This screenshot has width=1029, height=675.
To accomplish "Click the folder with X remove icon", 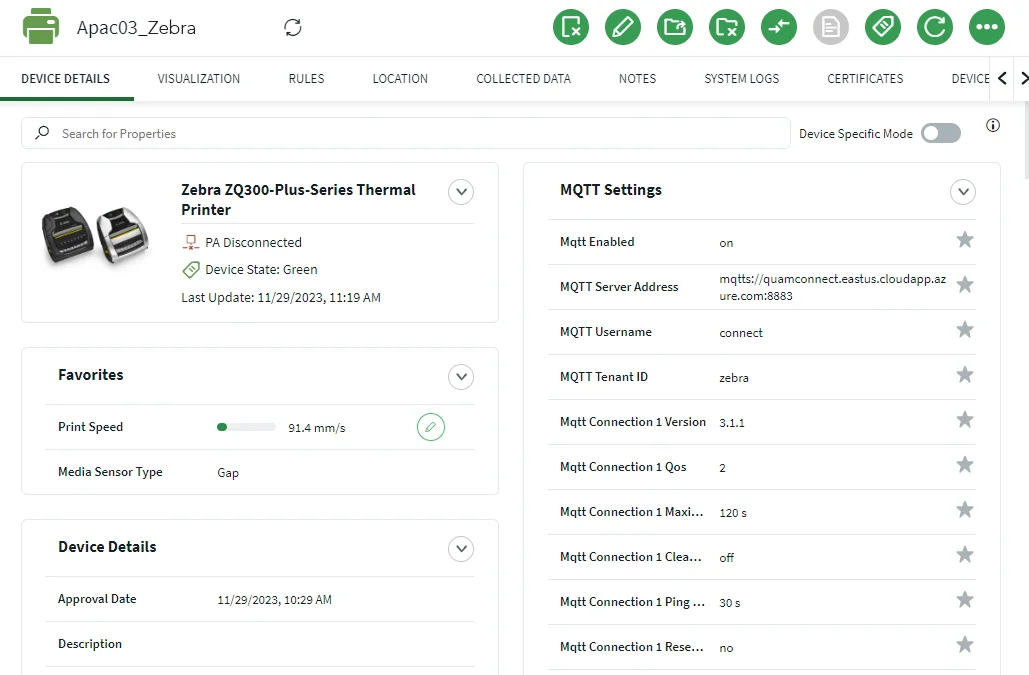I will pos(727,27).
